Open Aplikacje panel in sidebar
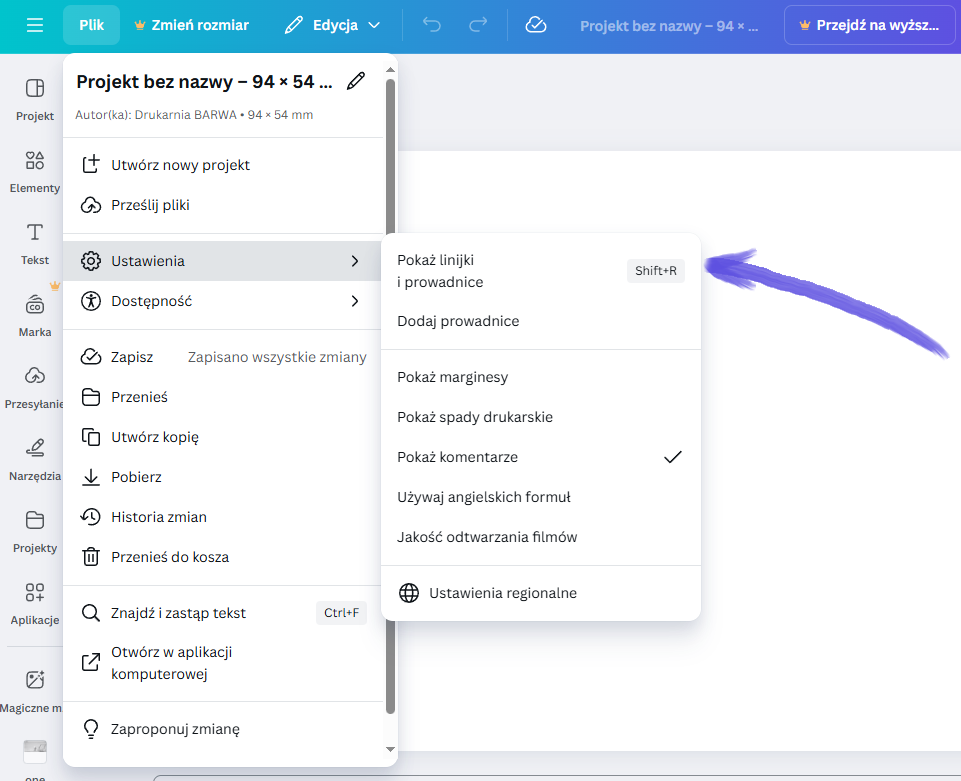This screenshot has height=781, width=961. [x=35, y=602]
